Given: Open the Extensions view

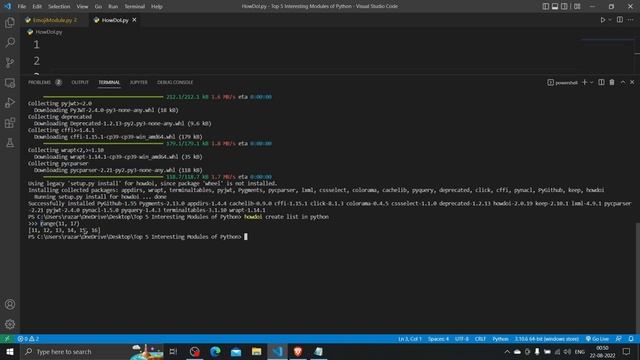Looking at the screenshot, I should coord(10,123).
